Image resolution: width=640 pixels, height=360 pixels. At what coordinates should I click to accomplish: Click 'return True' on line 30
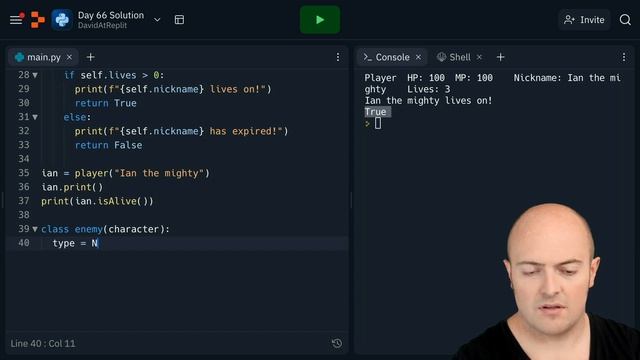point(105,103)
